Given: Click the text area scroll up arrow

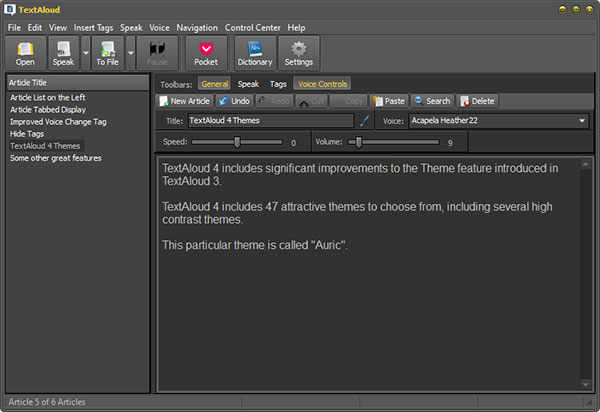Looking at the screenshot, I should pos(585,164).
